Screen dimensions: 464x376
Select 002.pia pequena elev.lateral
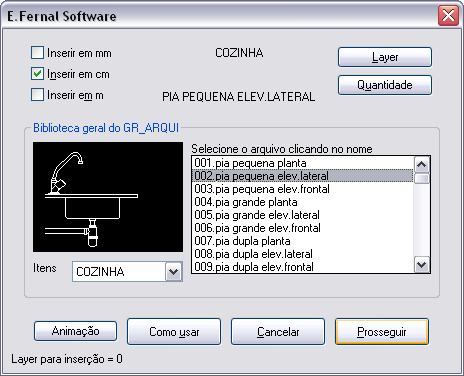pos(303,176)
